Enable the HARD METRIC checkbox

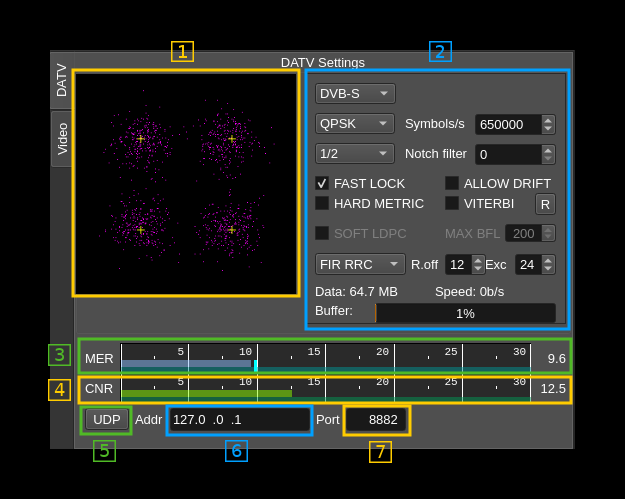point(322,203)
